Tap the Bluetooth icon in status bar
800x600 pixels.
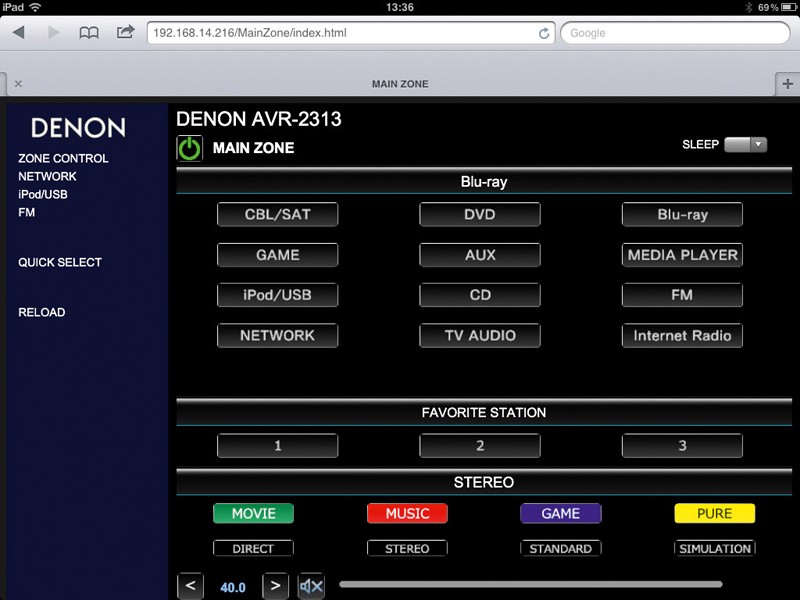(x=748, y=7)
